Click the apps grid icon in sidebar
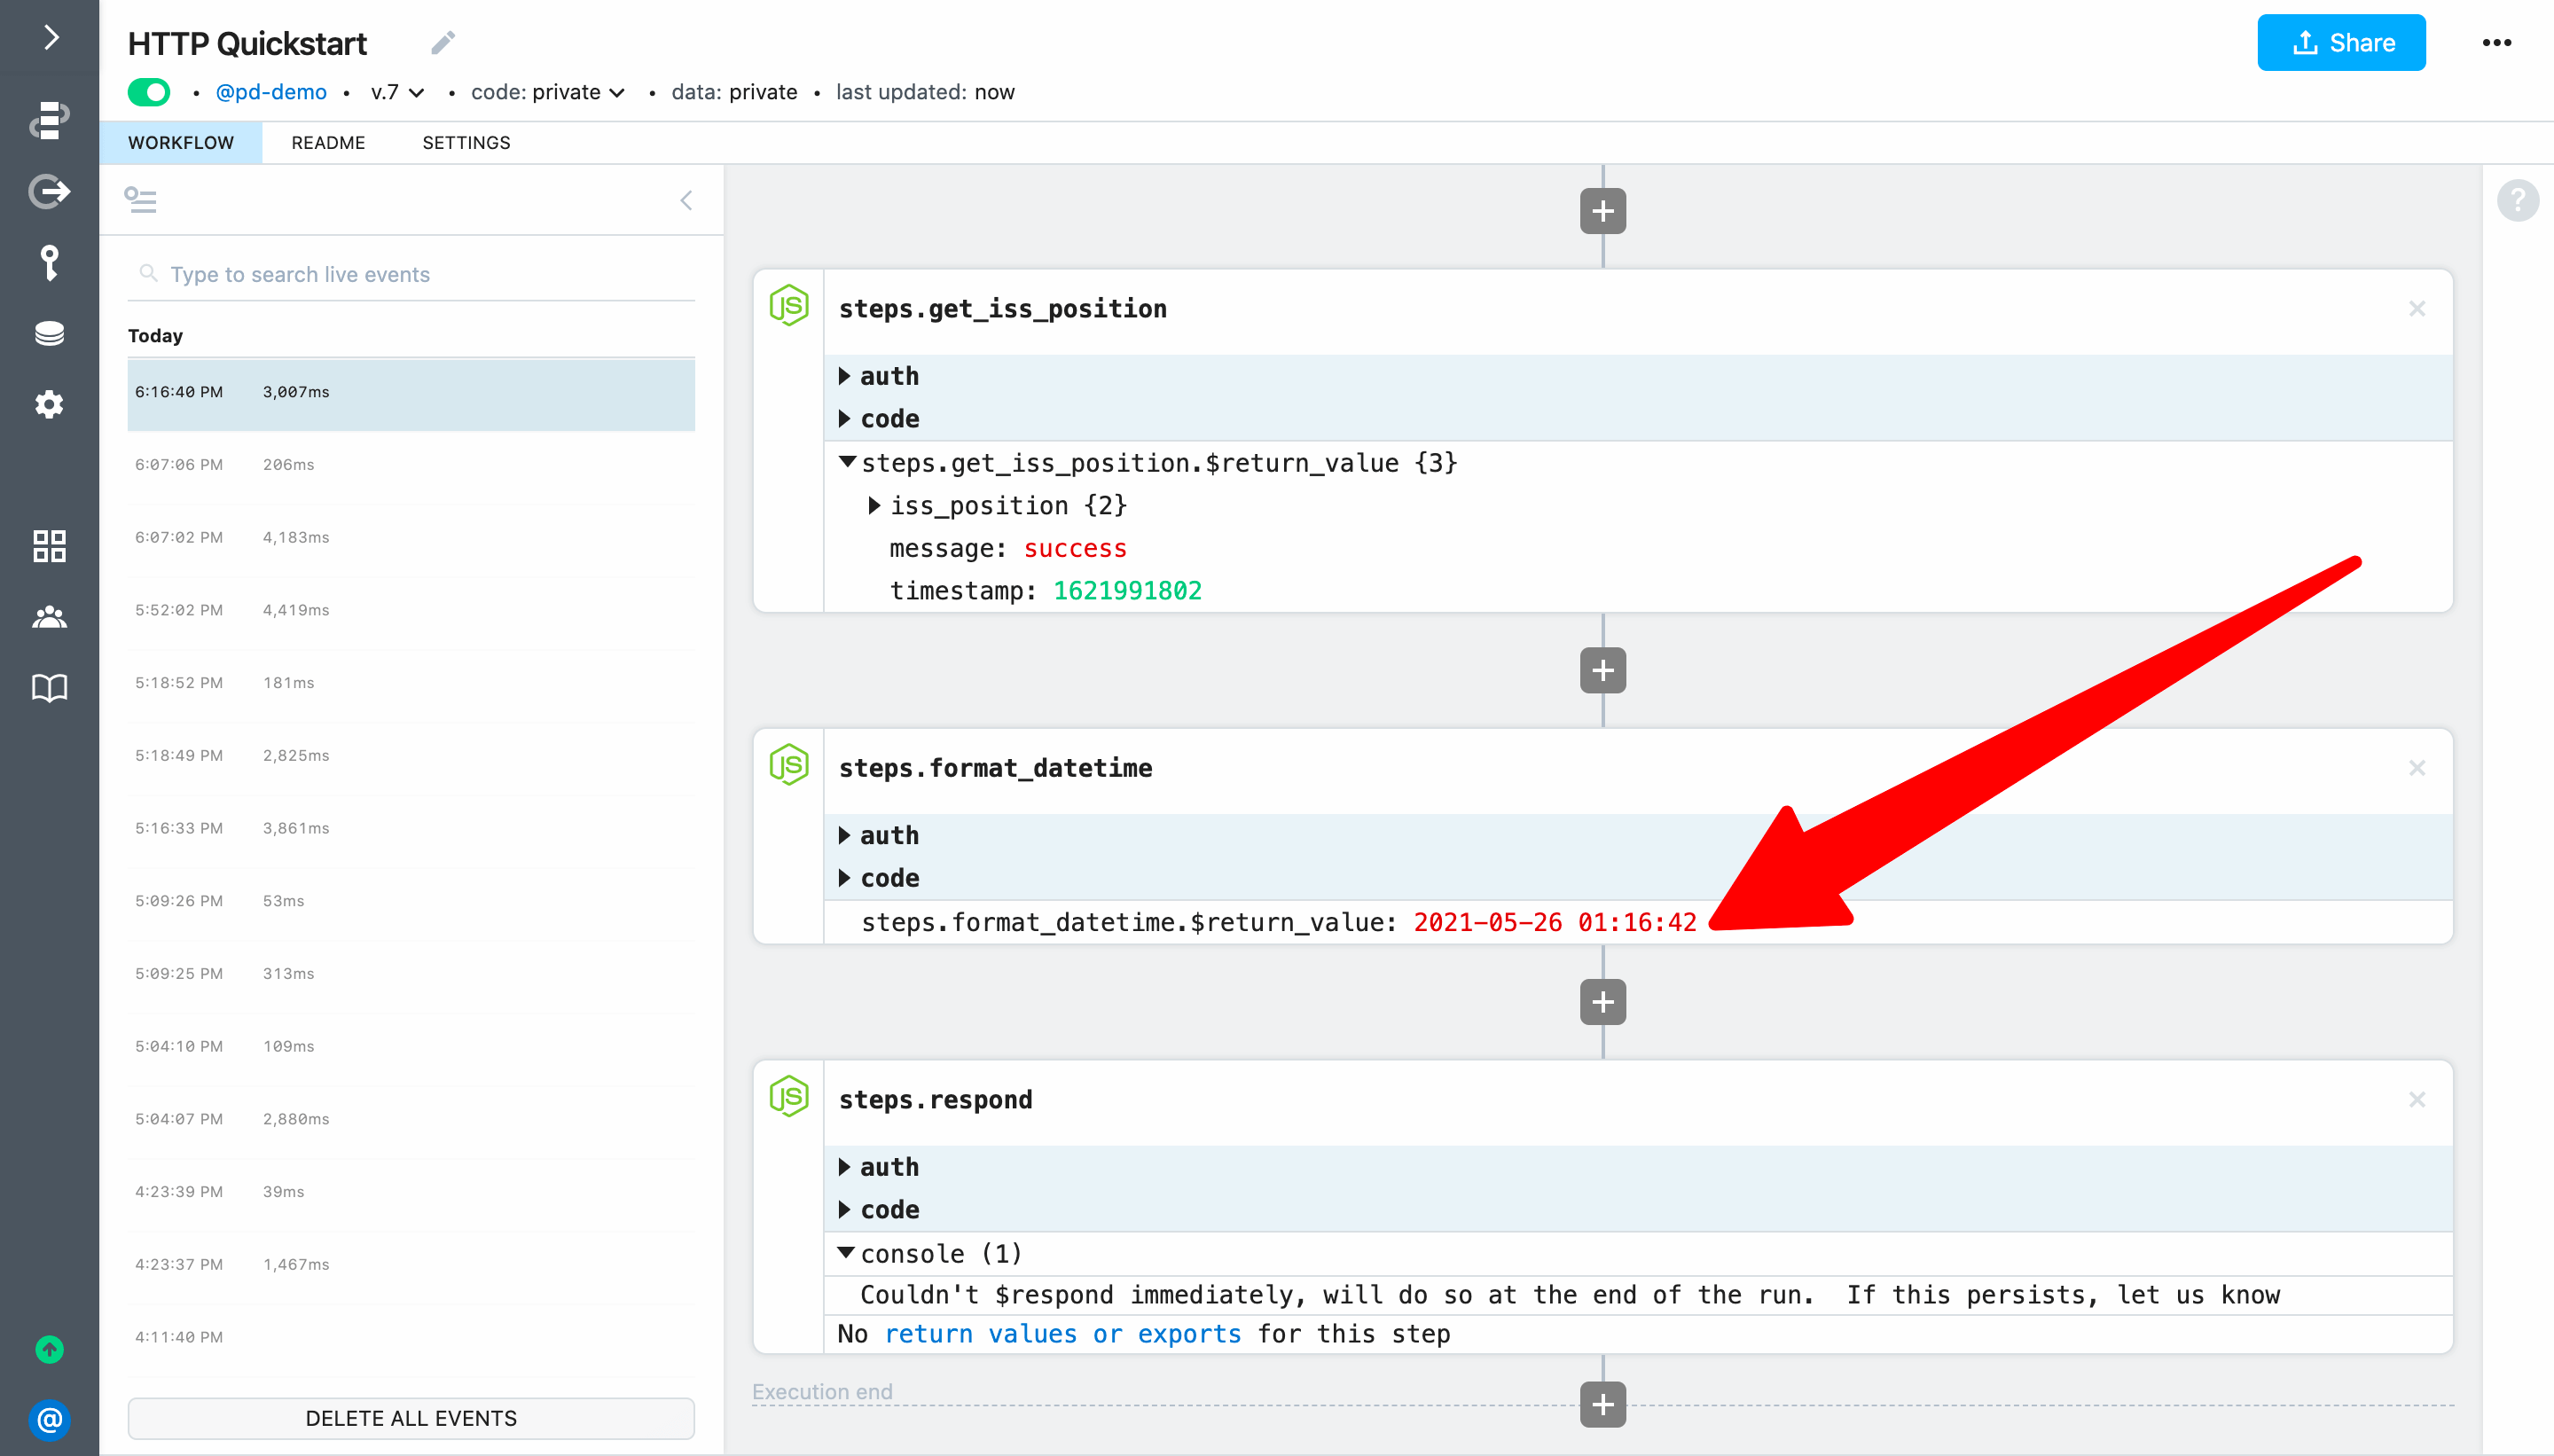2554x1456 pixels. pyautogui.click(x=49, y=546)
